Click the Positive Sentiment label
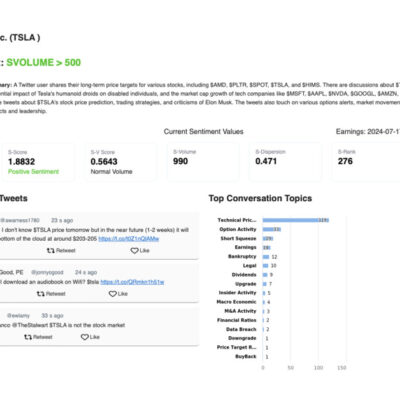 [x=33, y=172]
